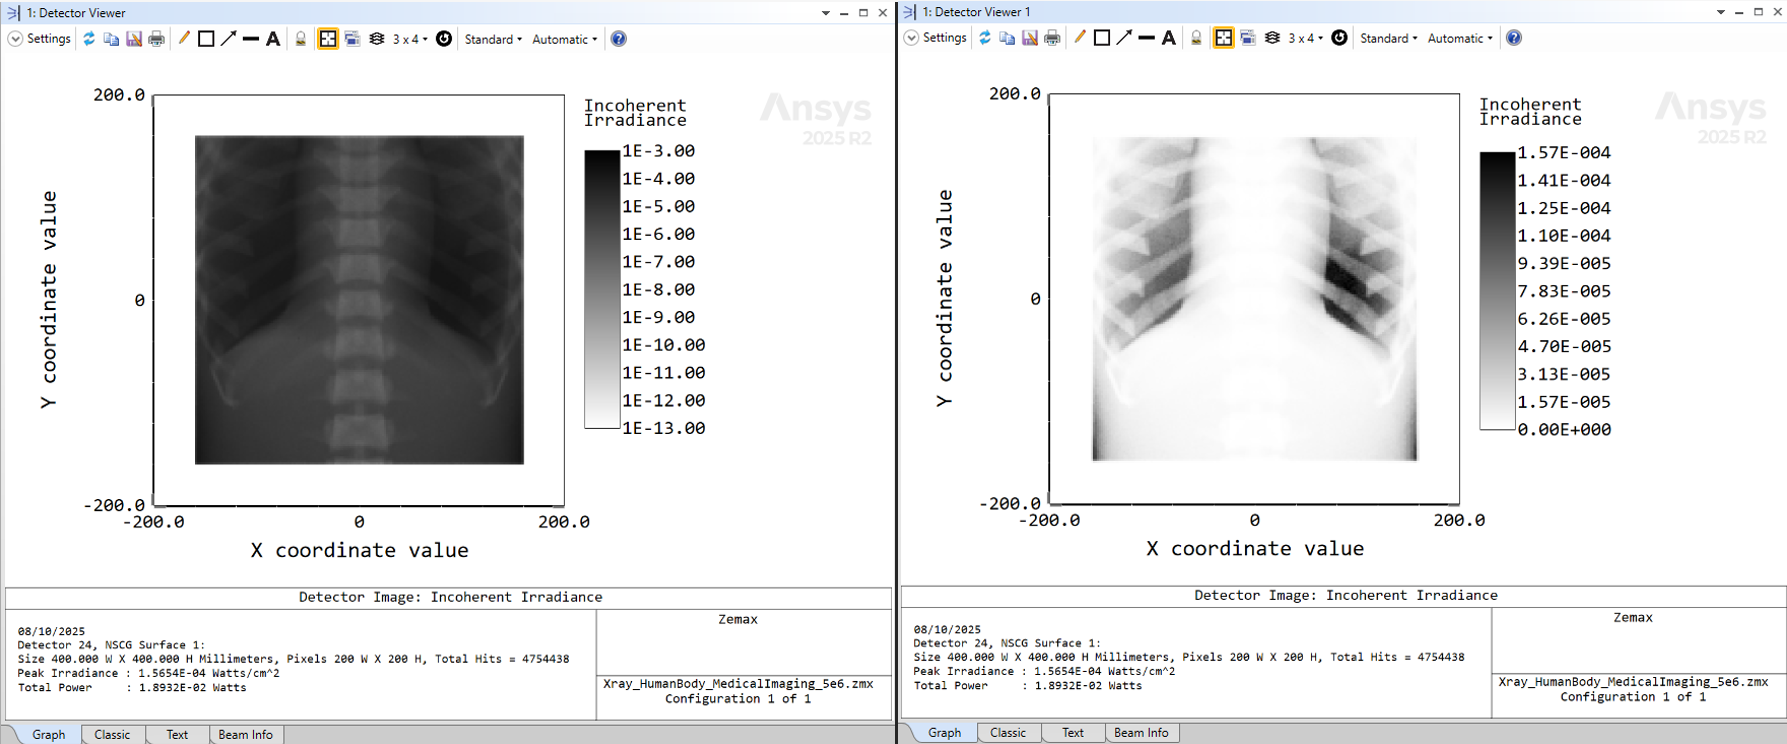Save the Detector Viewer 1 graphic
The width and height of the screenshot is (1787, 744).
pyautogui.click(x=1030, y=38)
